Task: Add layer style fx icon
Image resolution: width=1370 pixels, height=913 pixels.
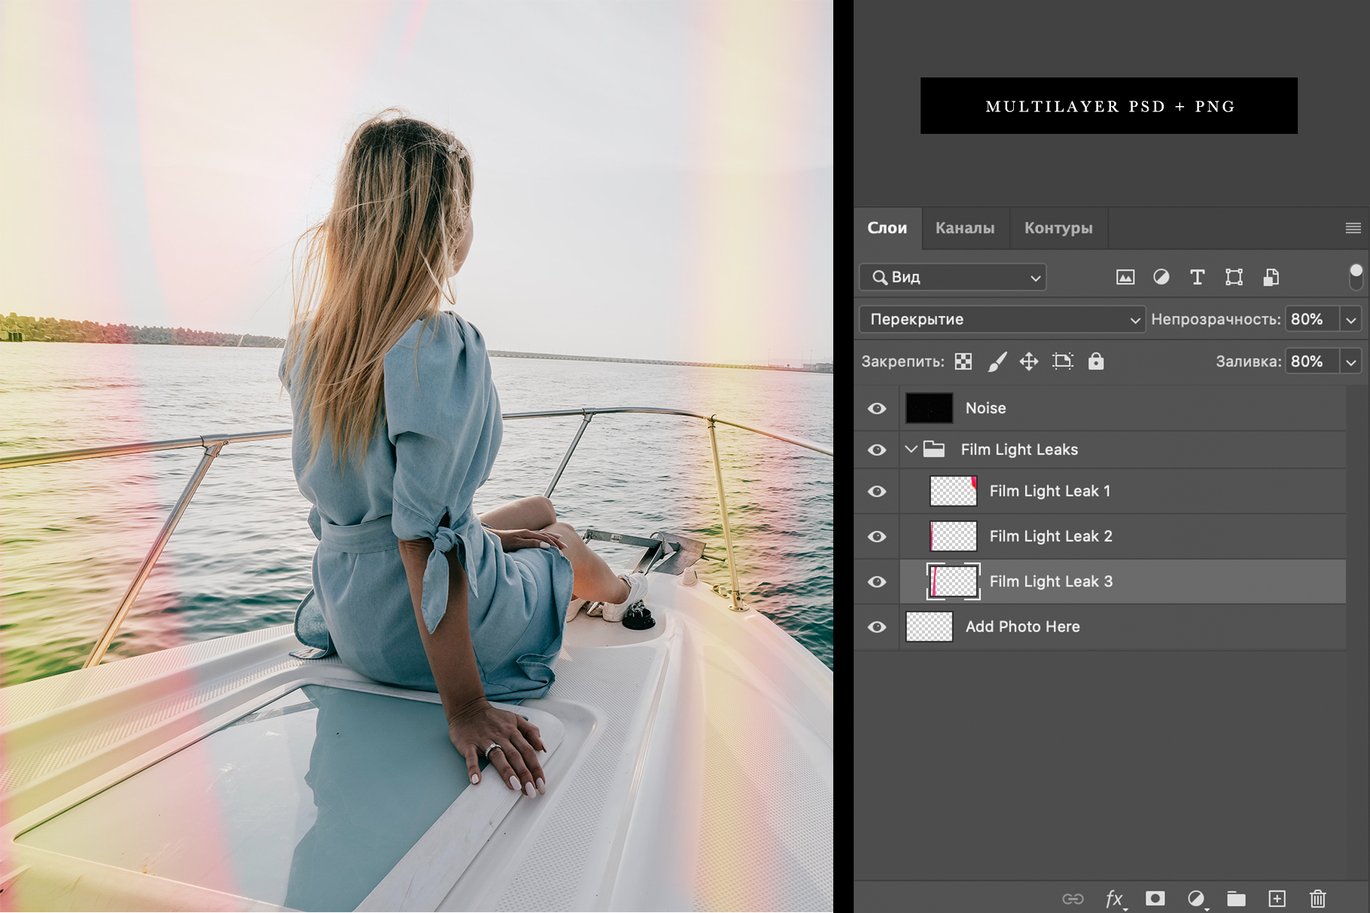Action: pos(1114,899)
